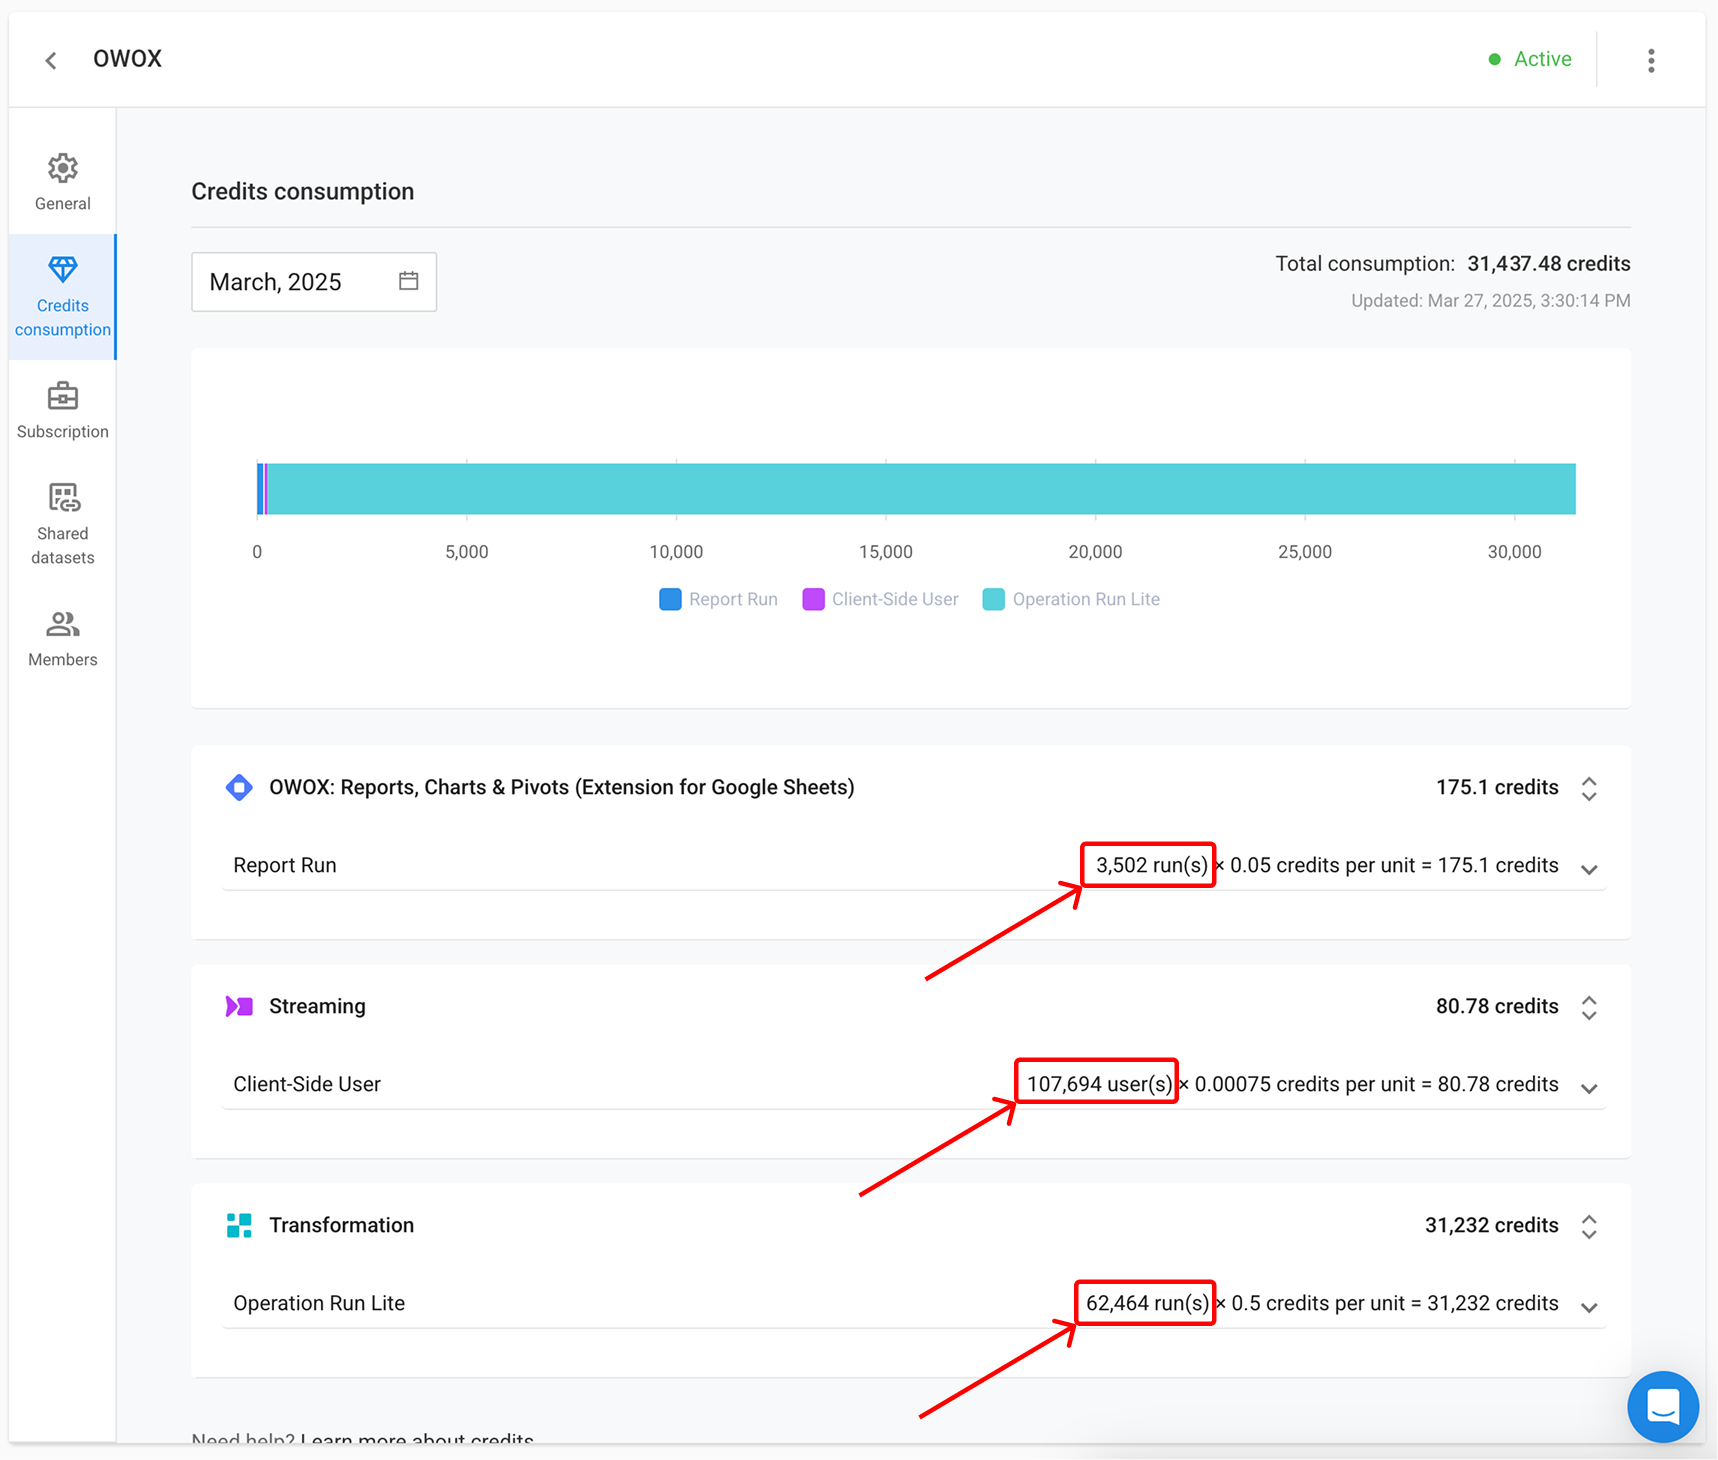Click the 15,000 axis label on chart
This screenshot has width=1718, height=1460.
pyautogui.click(x=886, y=552)
